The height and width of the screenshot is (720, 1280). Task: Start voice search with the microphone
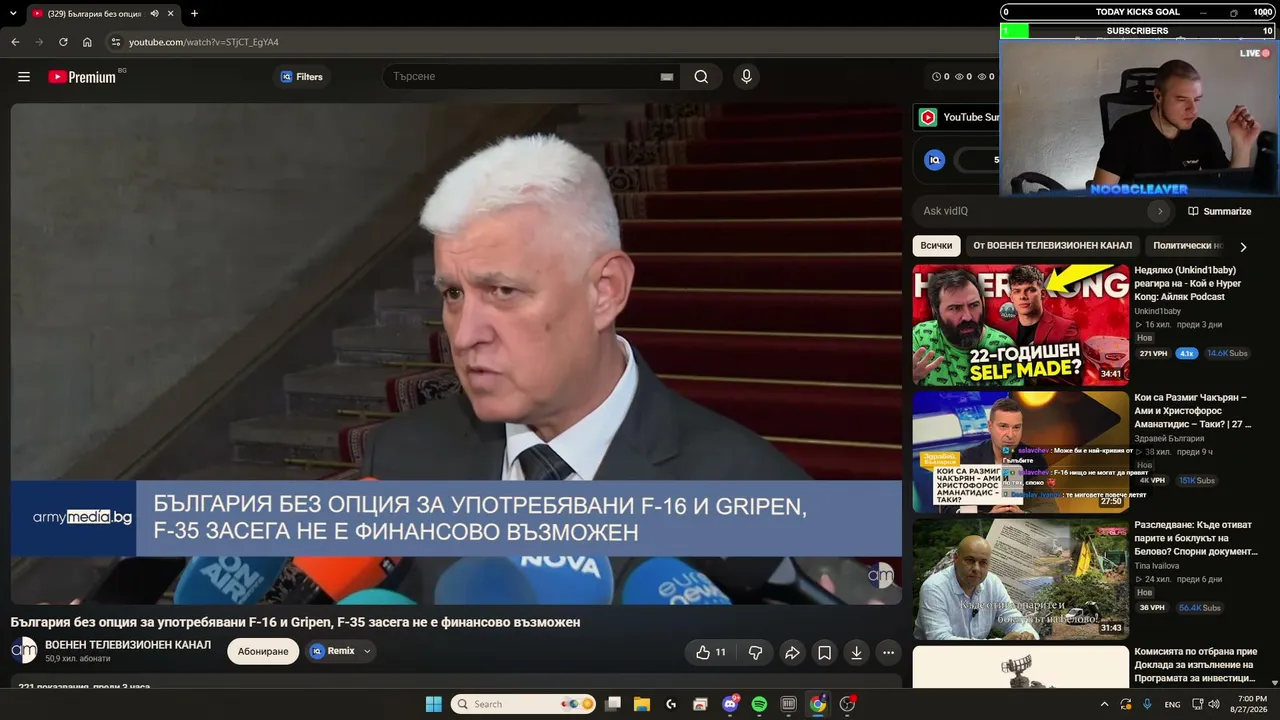745,77
